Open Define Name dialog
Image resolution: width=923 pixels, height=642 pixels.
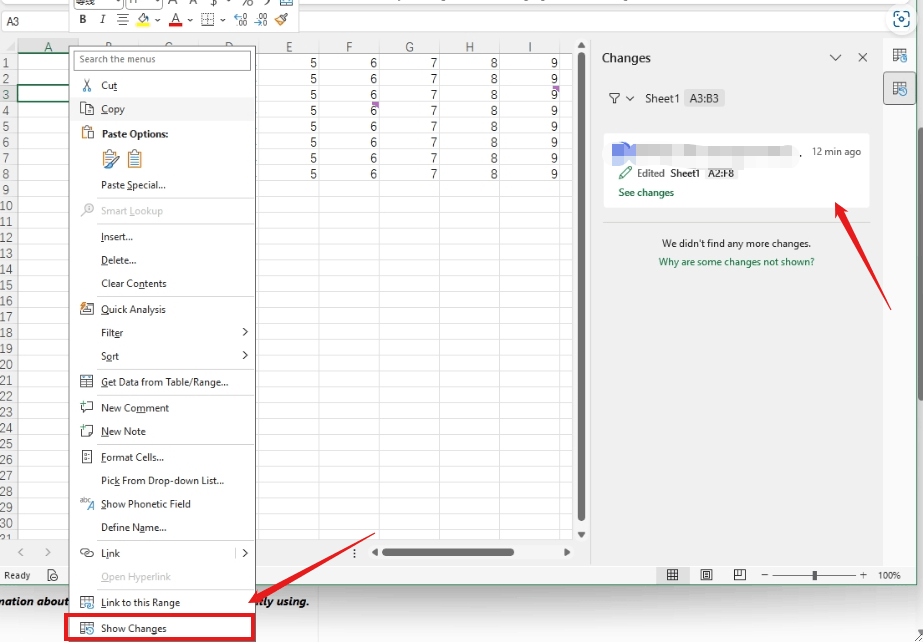(162, 528)
